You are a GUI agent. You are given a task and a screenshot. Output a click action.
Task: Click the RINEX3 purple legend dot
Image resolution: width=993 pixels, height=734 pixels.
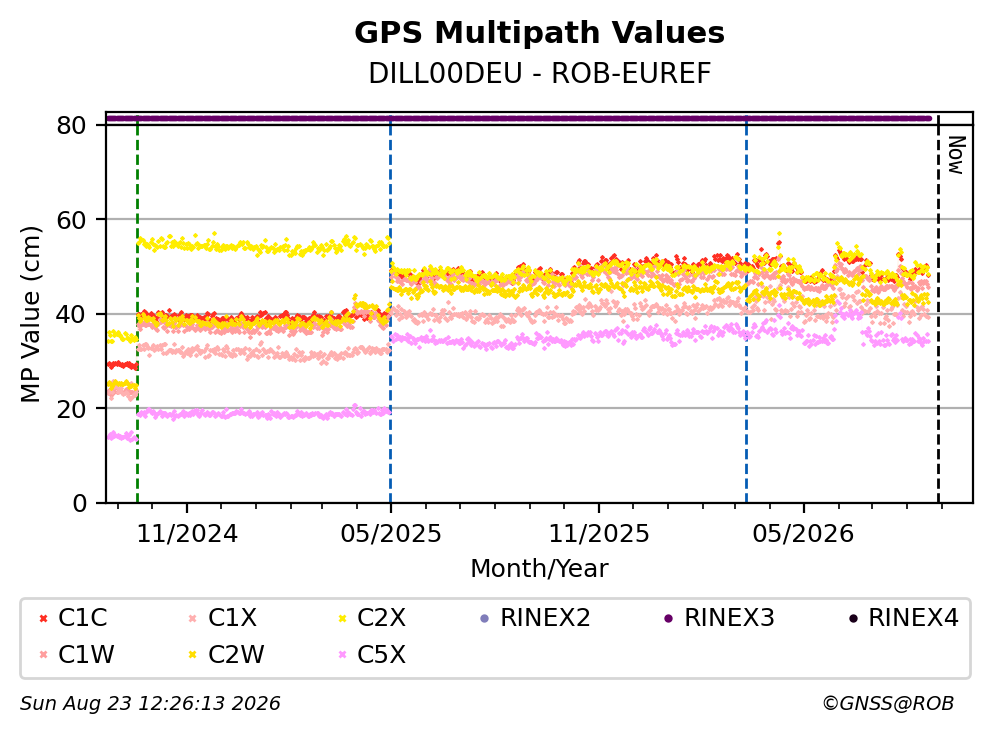tap(669, 618)
